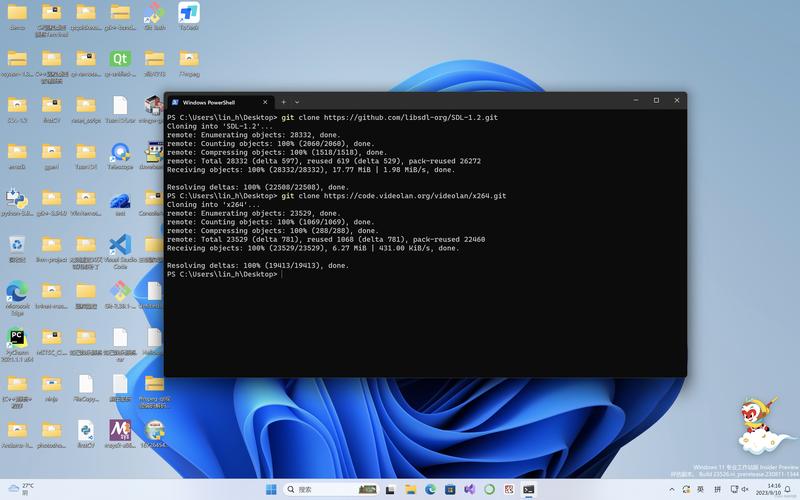The height and width of the screenshot is (500, 800).
Task: Select the FFmpeg folder on desktop
Action: click(189, 63)
